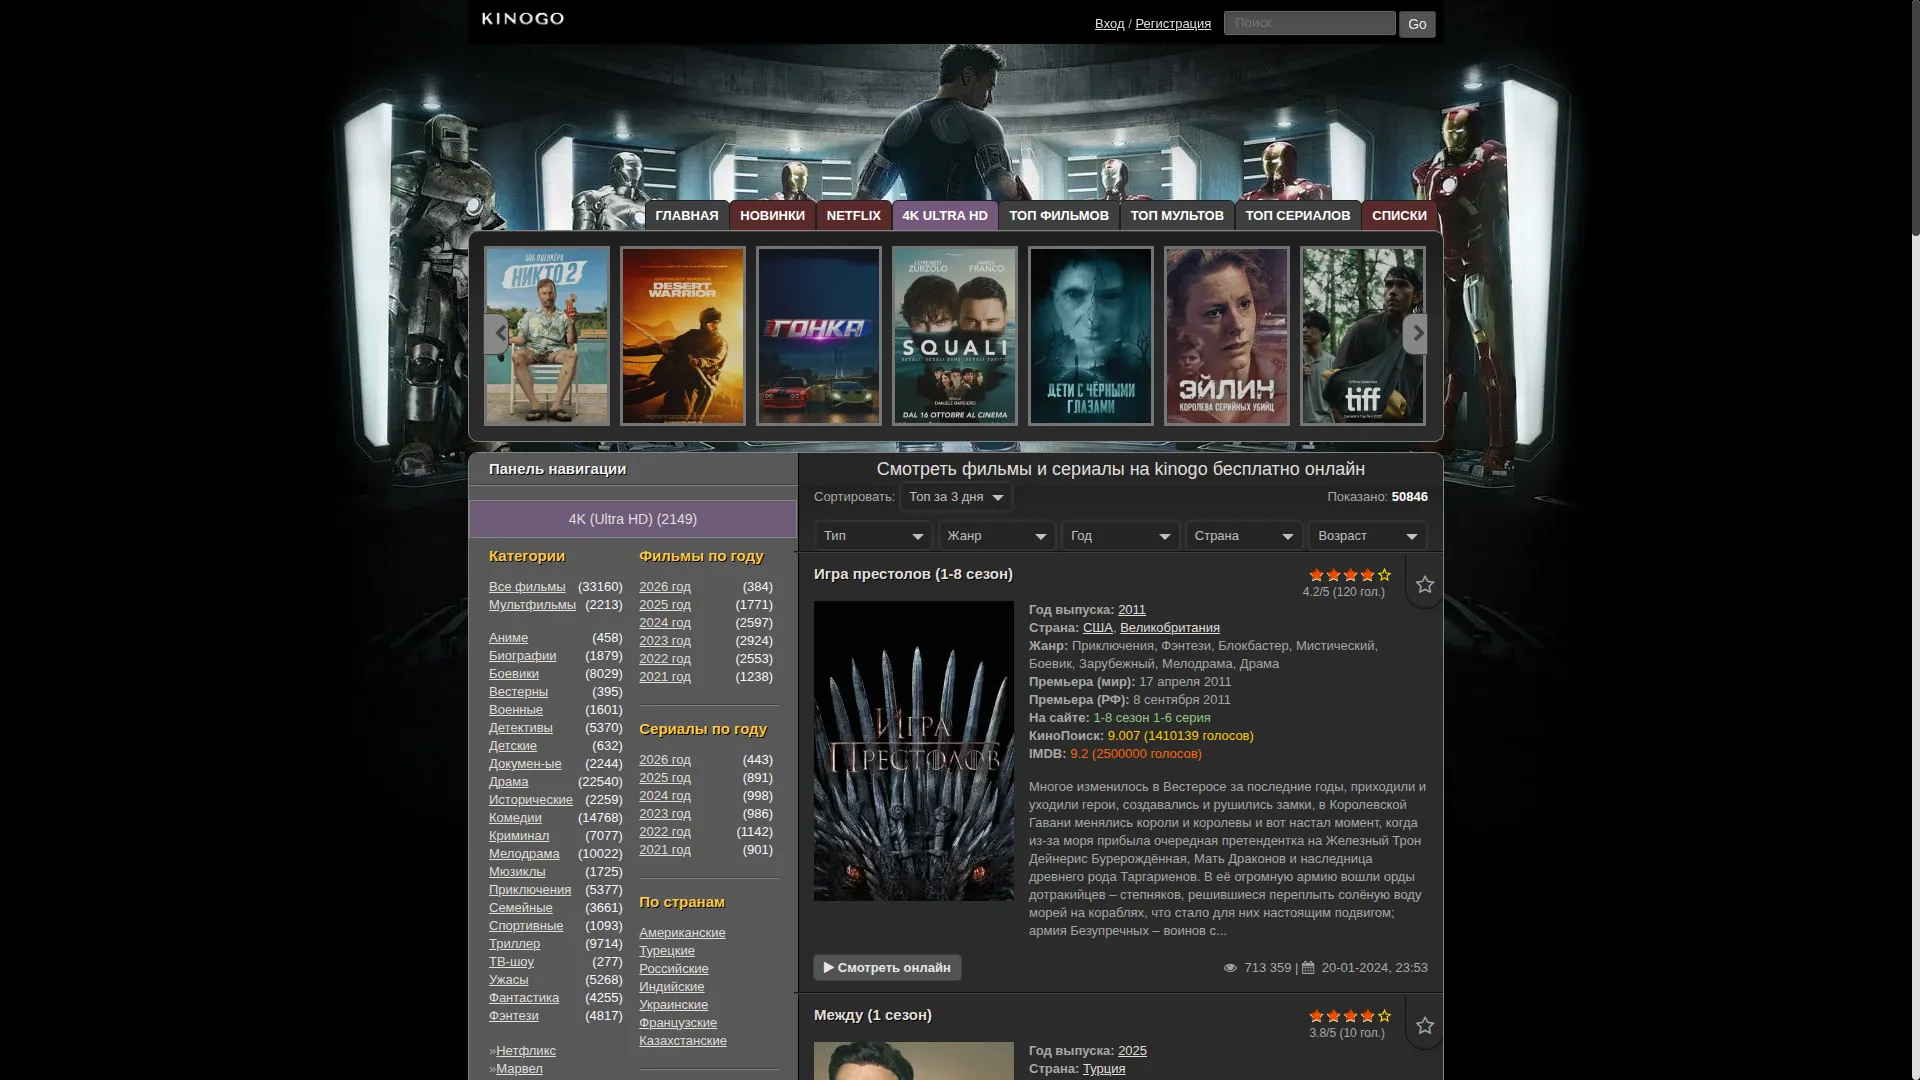The image size is (1920, 1080).
Task: Open Squali poster in carousel
Action: coord(955,336)
